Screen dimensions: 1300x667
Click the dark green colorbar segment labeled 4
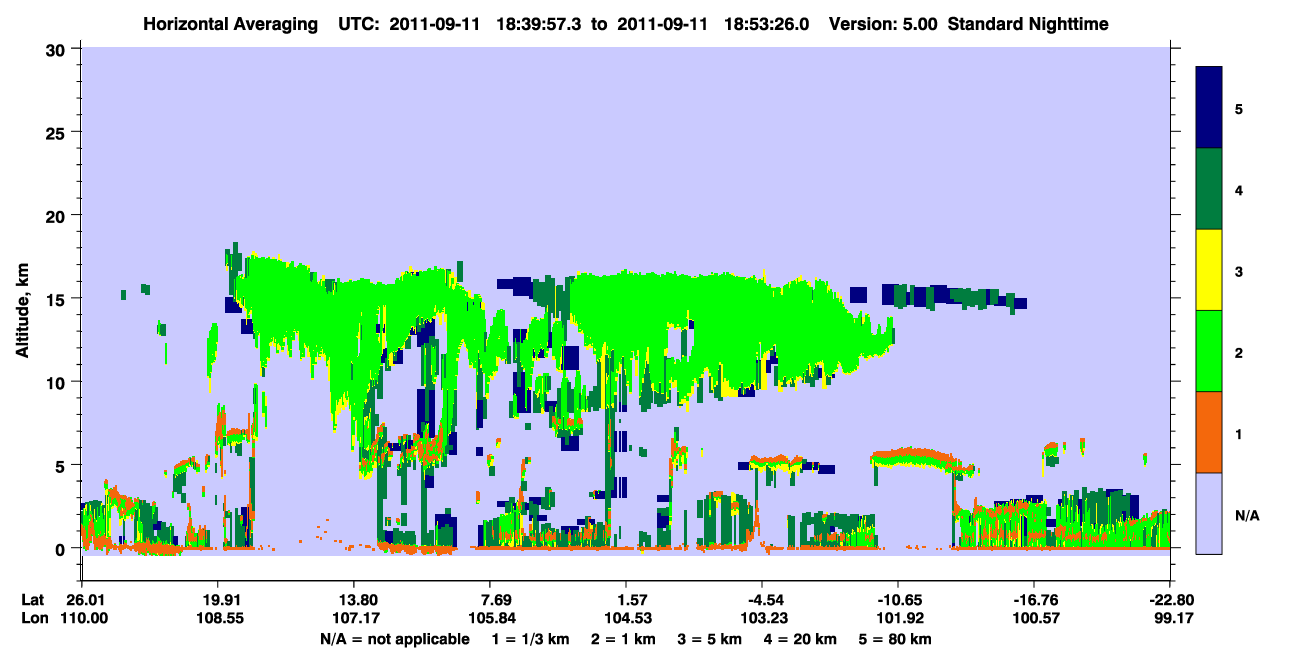pyautogui.click(x=1209, y=189)
